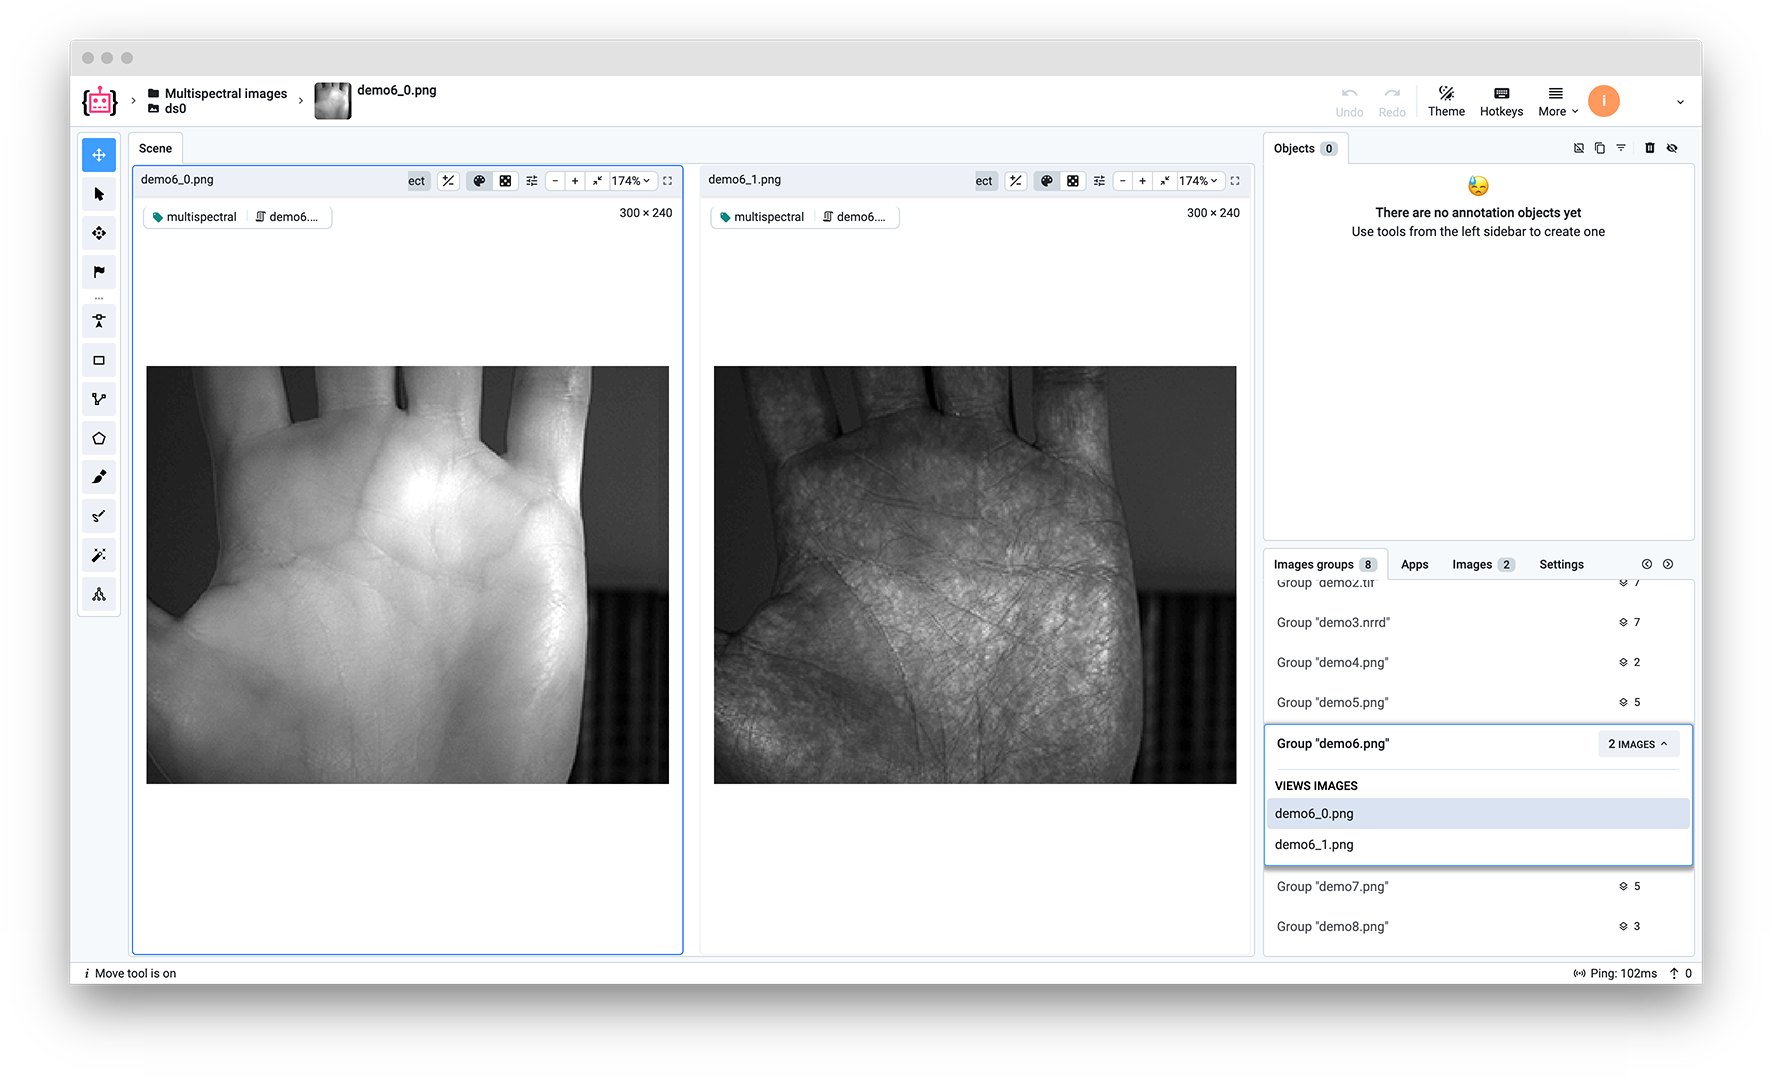The image size is (1772, 1084).
Task: Choose the polygon tool
Action: click(99, 437)
